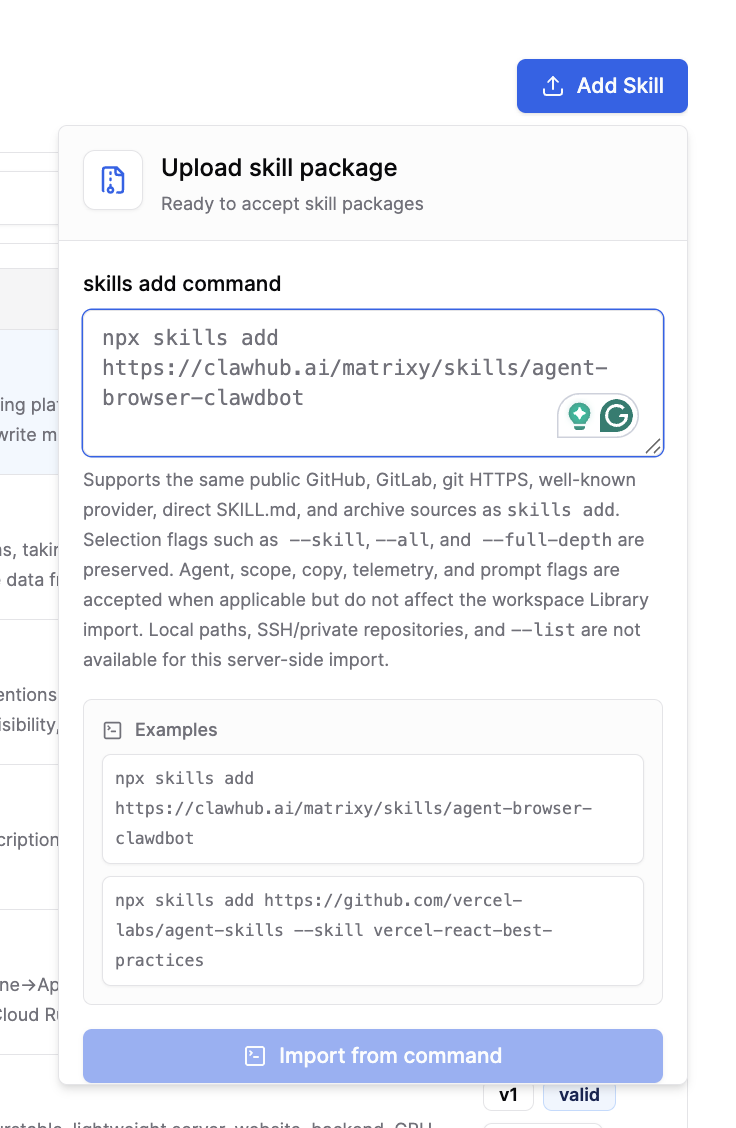The image size is (736, 1128).
Task: Click the green lightbulb suggestion icon
Action: tap(579, 416)
